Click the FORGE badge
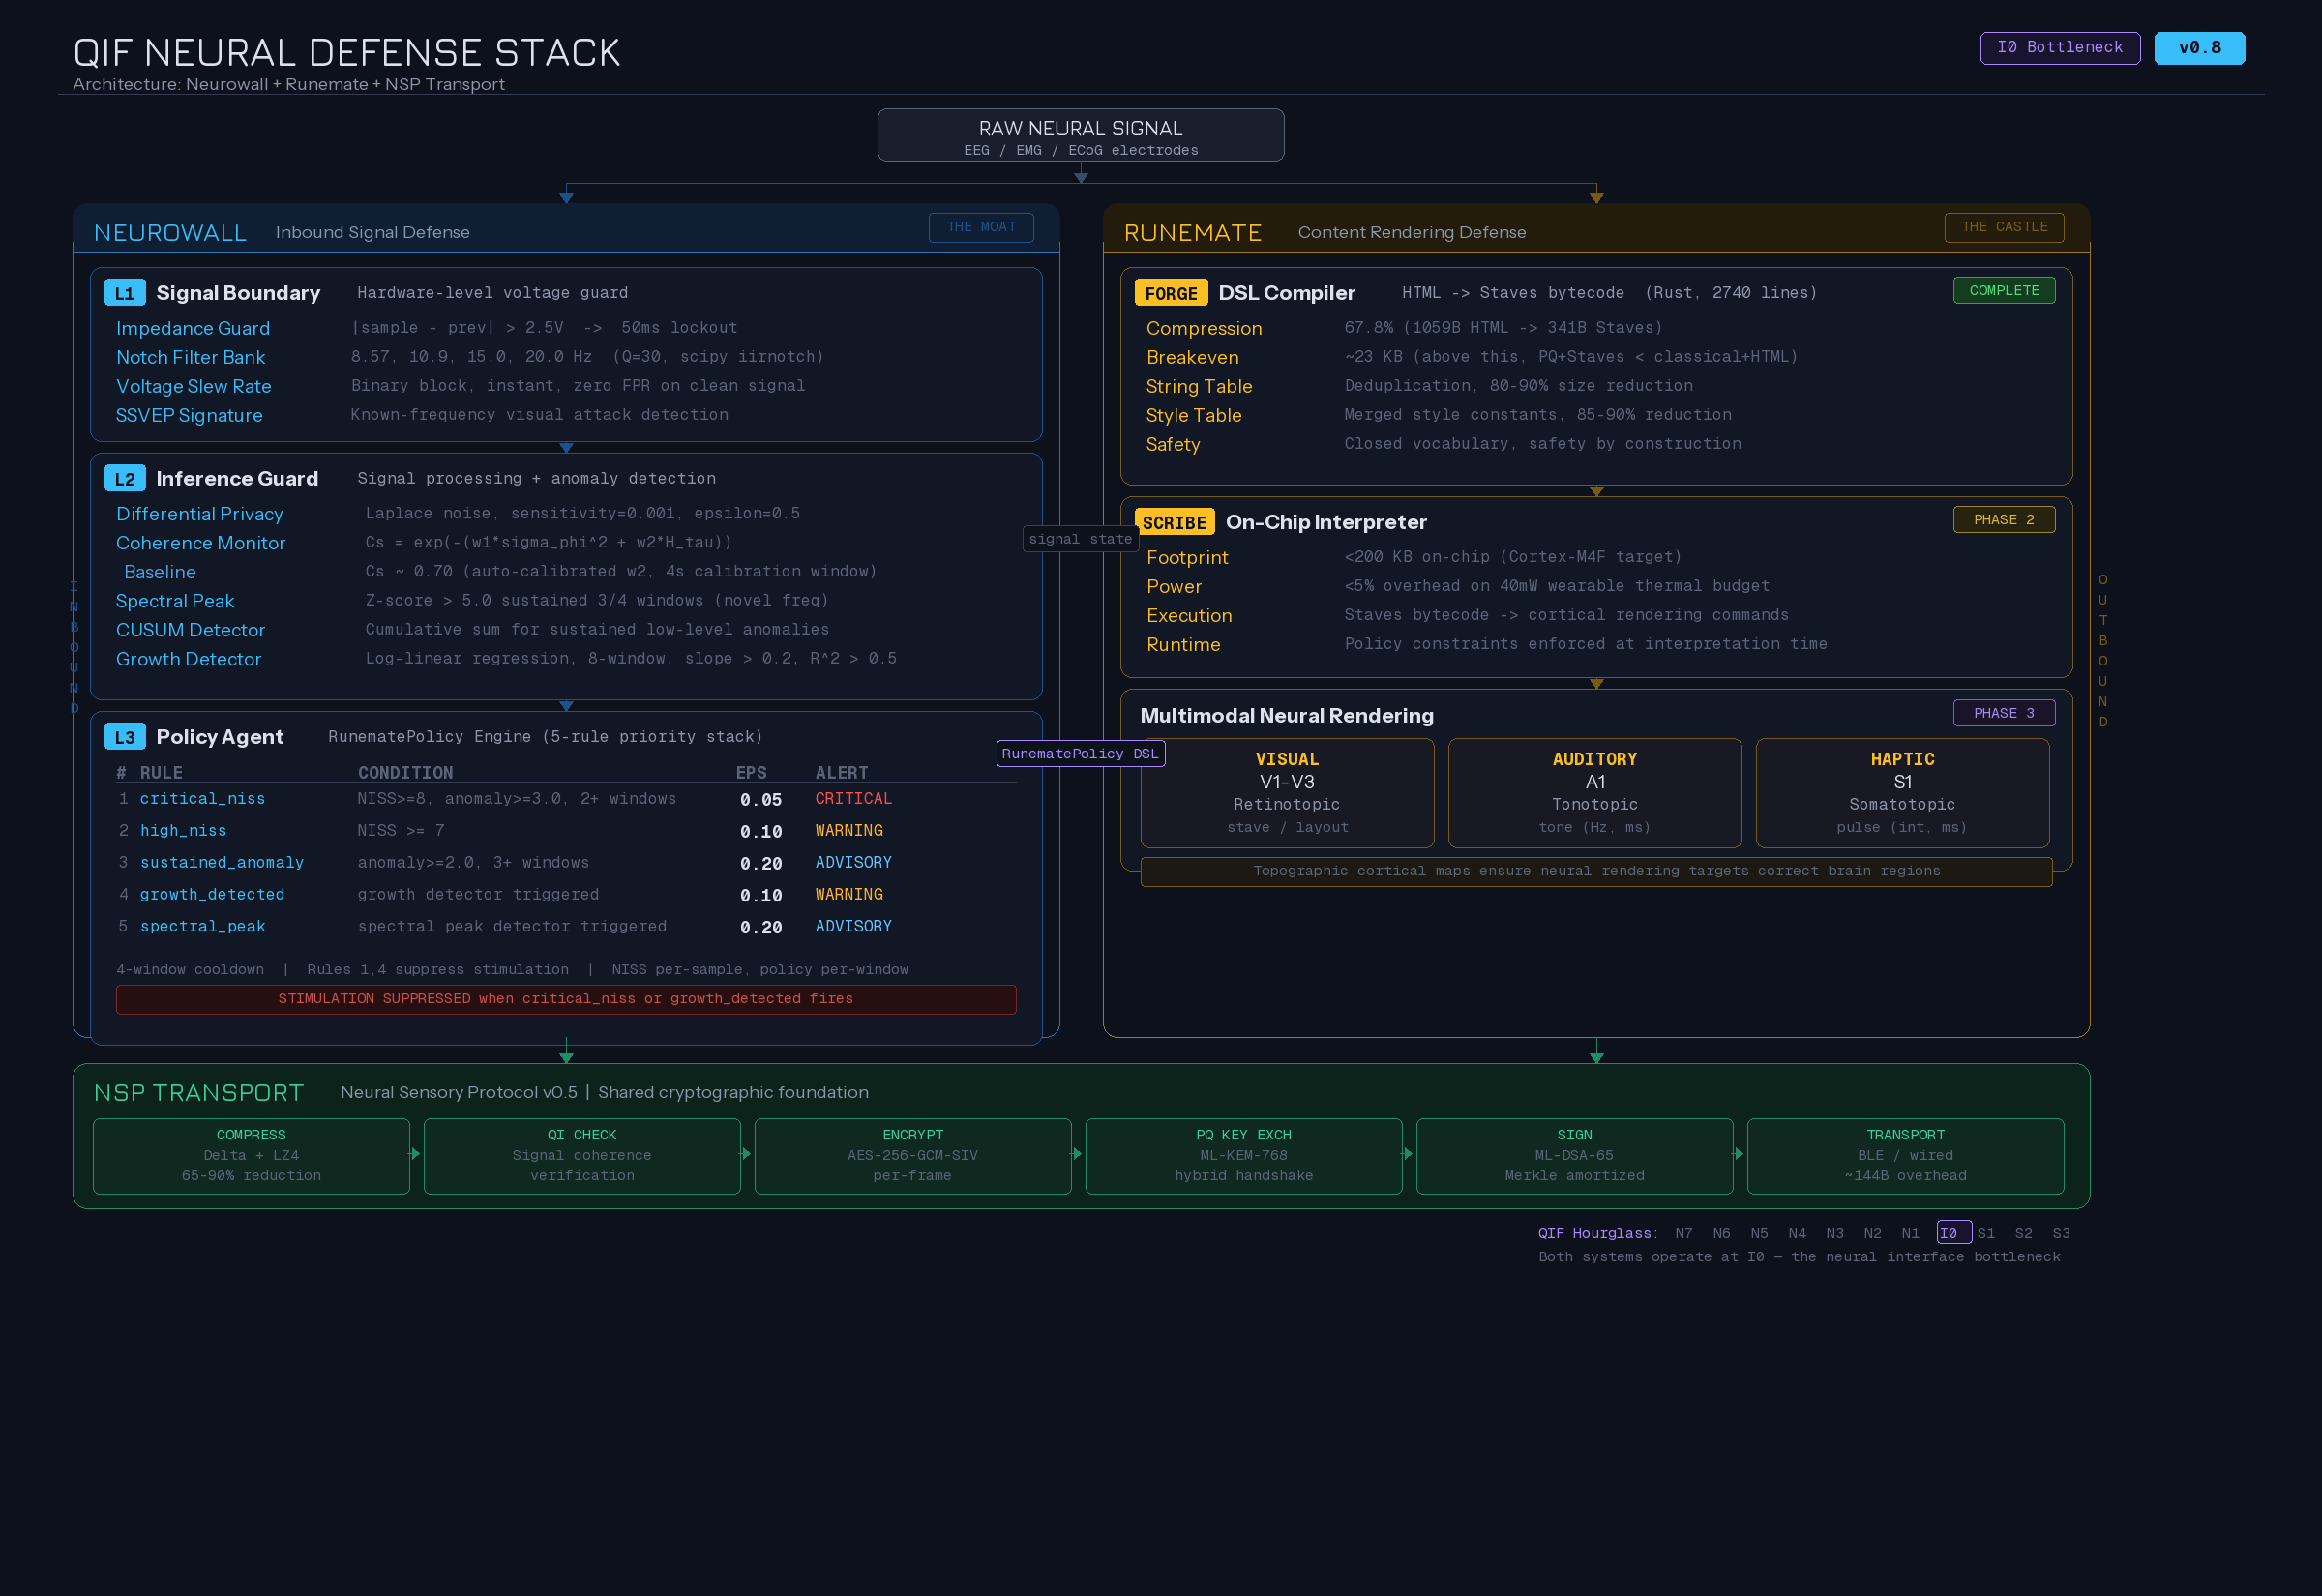The height and width of the screenshot is (1596, 2322). pos(1171,293)
